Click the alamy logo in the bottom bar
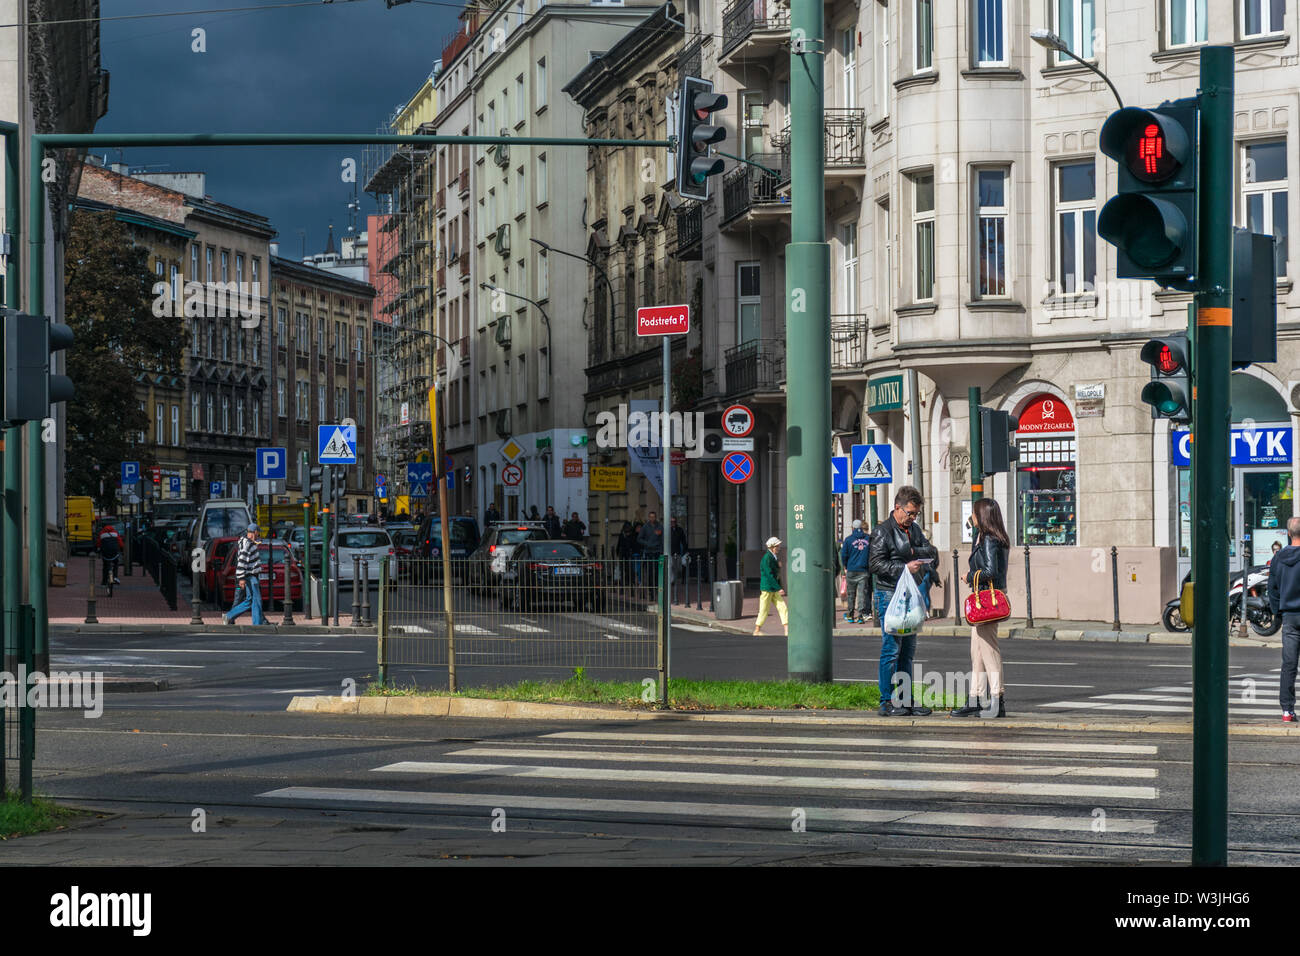The width and height of the screenshot is (1300, 956). point(101,911)
